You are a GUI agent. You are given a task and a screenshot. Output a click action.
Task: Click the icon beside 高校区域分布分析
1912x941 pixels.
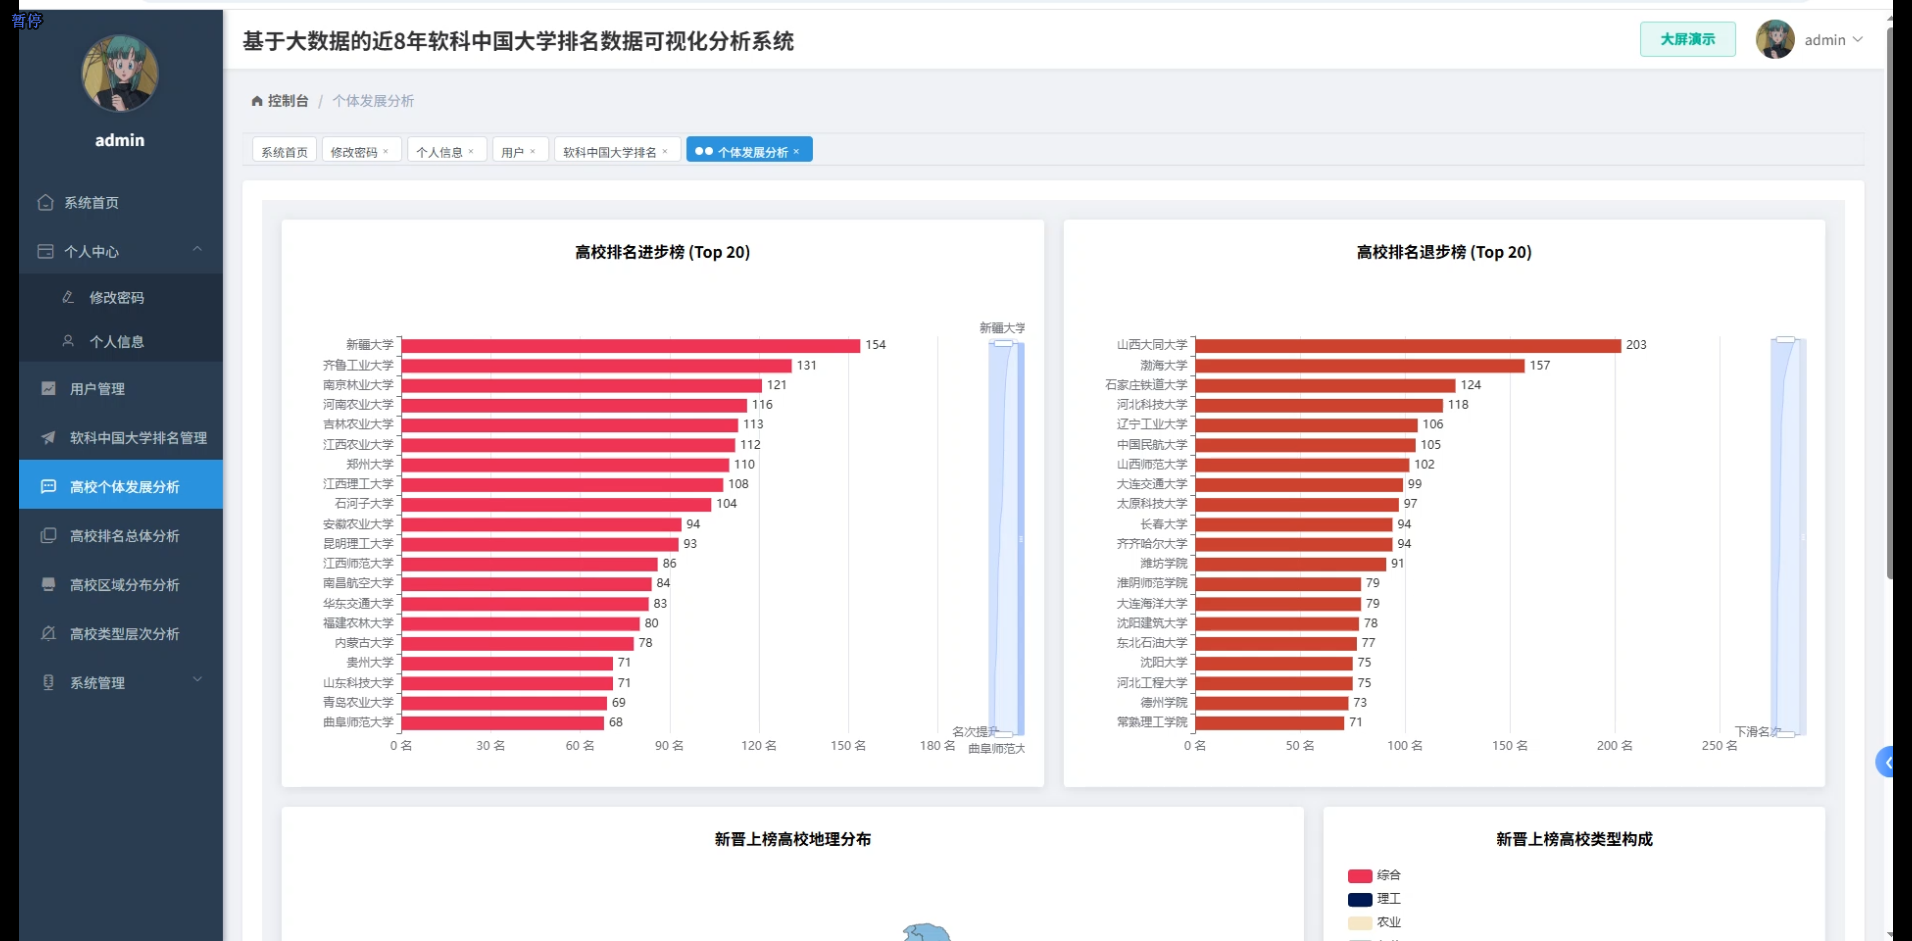pyautogui.click(x=48, y=584)
